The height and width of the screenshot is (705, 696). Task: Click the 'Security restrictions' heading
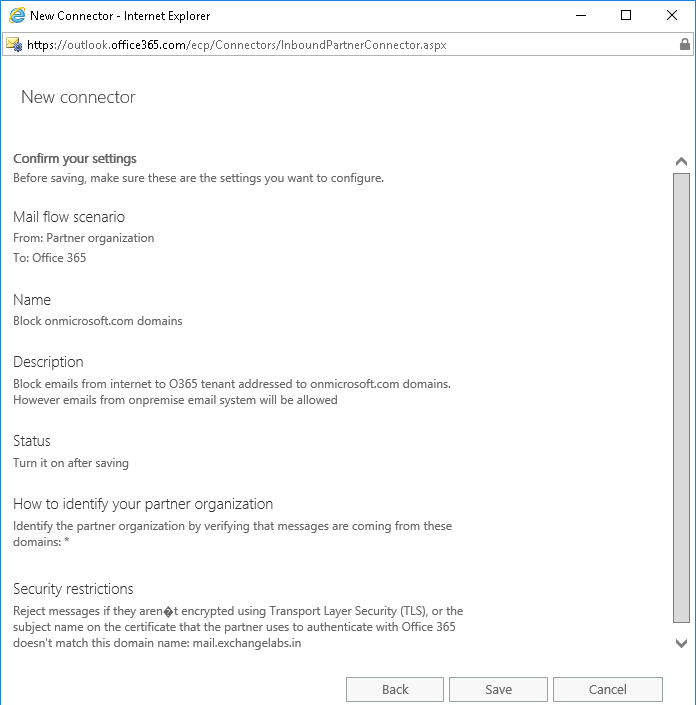73,589
